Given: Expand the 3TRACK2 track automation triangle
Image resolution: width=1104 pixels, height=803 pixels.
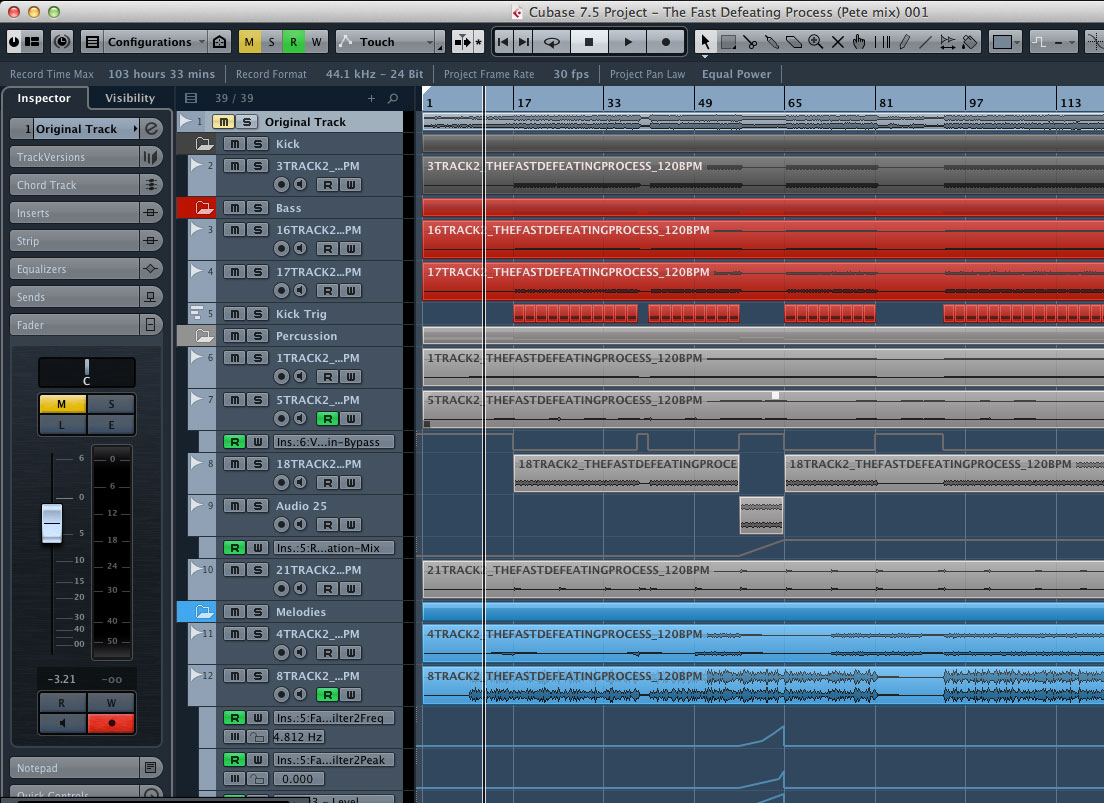Looking at the screenshot, I should coord(196,165).
